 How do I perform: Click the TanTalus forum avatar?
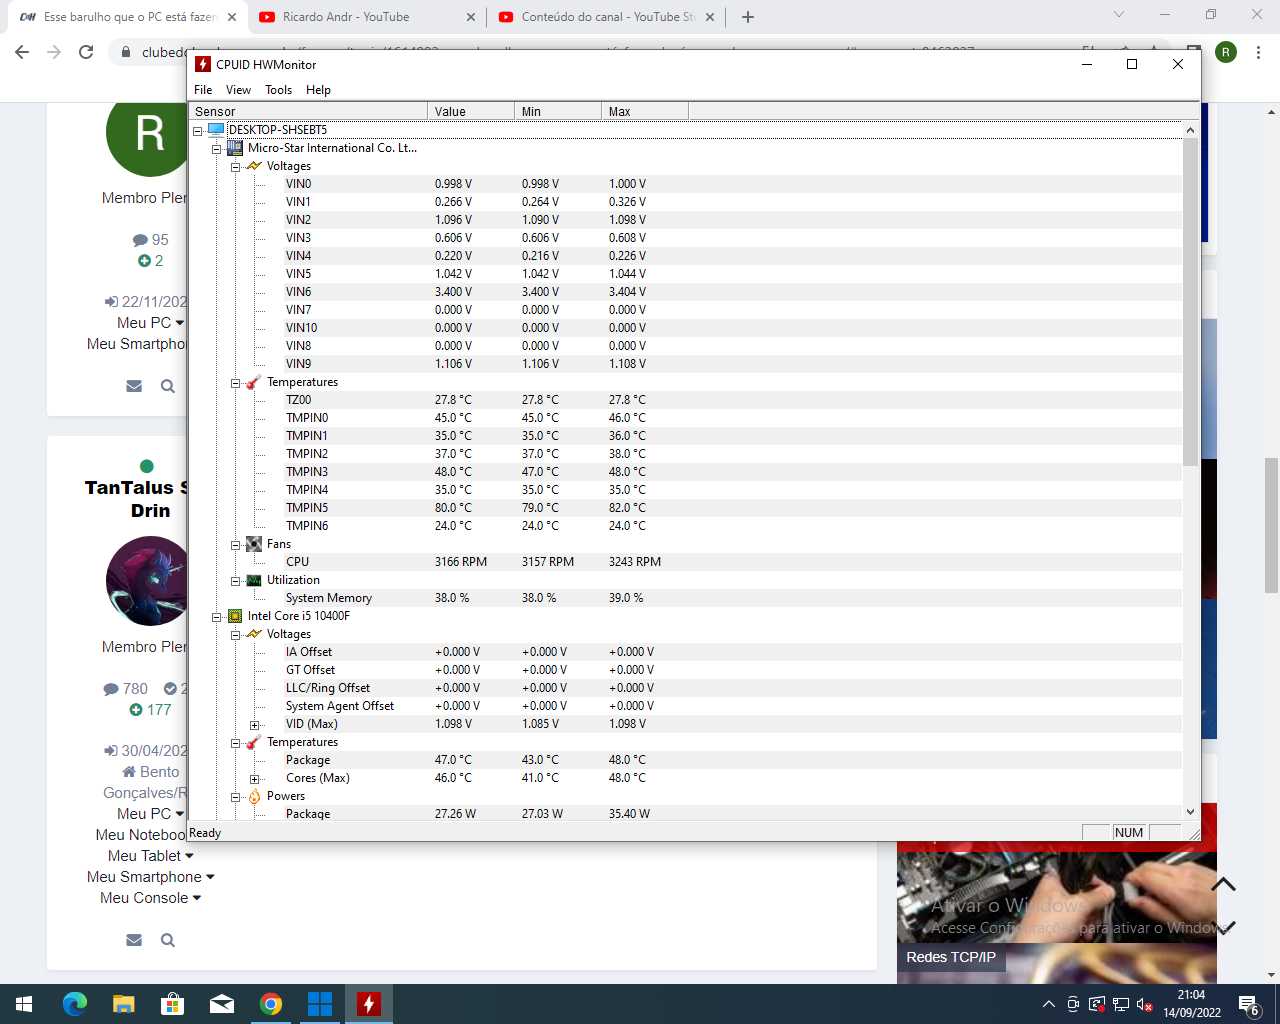[x=147, y=581]
